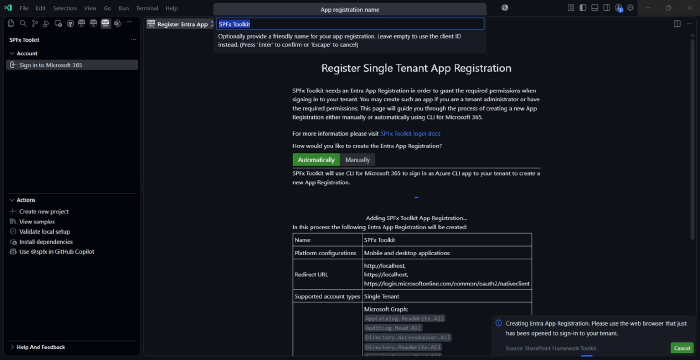Click the notification progress bar
The width and height of the screenshot is (700, 360).
coord(587,356)
